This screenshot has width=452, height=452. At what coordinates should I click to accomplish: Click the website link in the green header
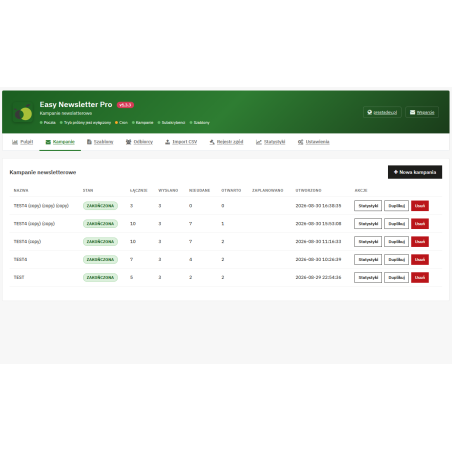click(x=382, y=112)
